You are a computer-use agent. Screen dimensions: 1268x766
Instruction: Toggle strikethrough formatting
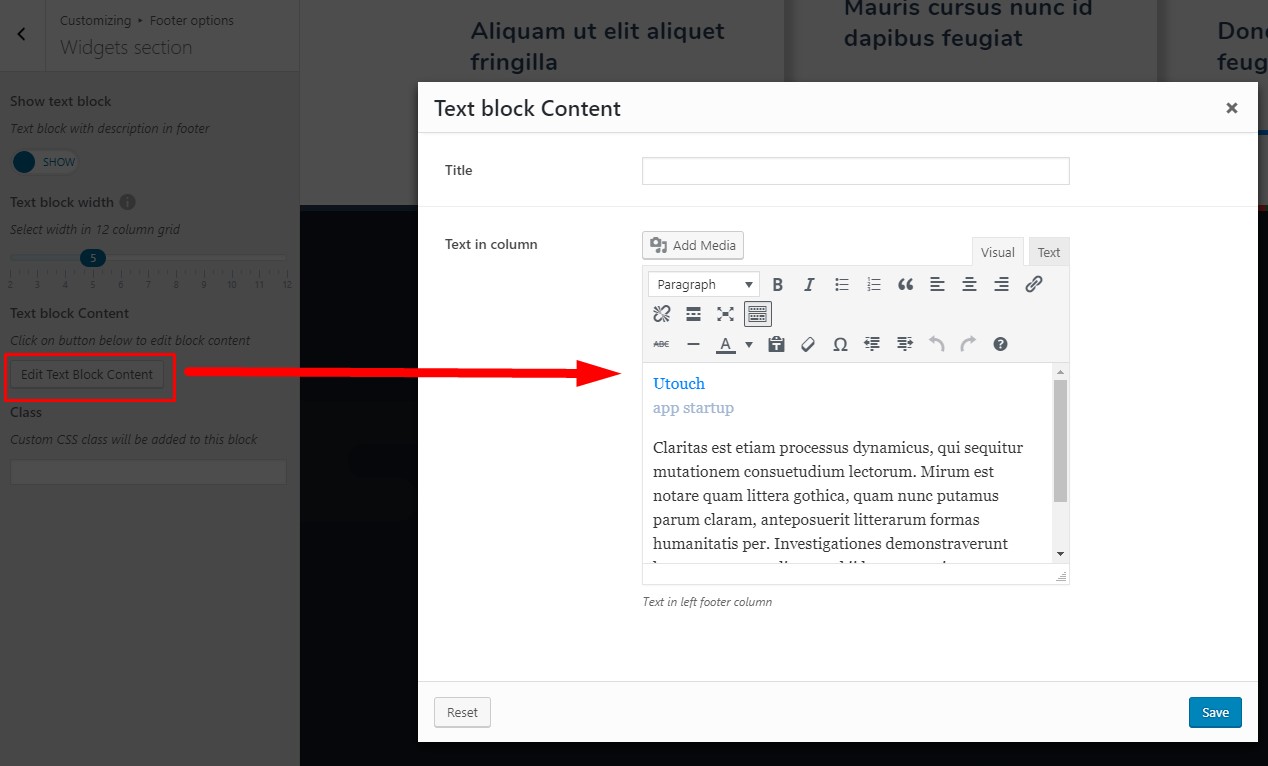pyautogui.click(x=661, y=344)
